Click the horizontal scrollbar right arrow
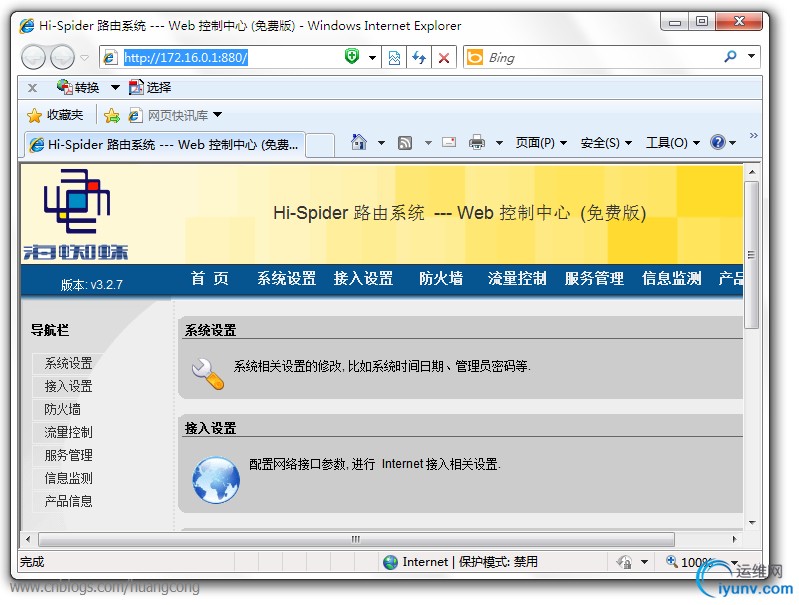This screenshot has width=799, height=605. 734,539
